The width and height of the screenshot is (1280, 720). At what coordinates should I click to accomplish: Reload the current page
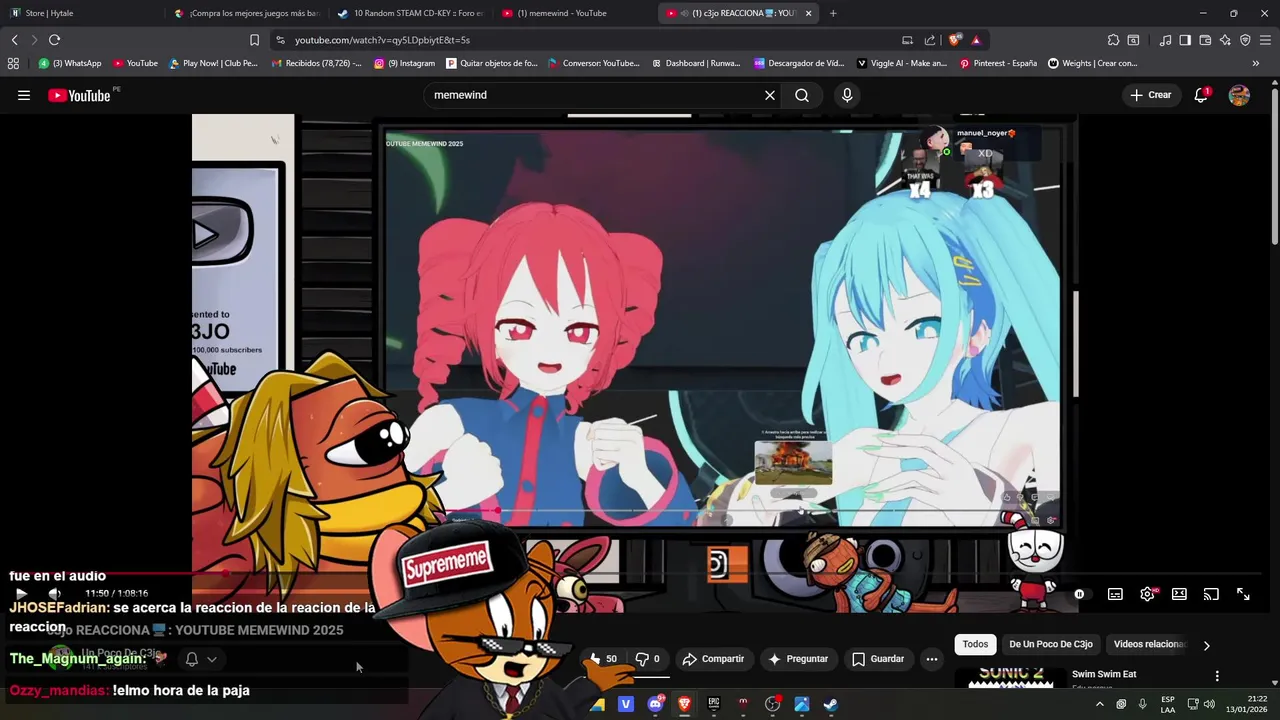(x=54, y=40)
